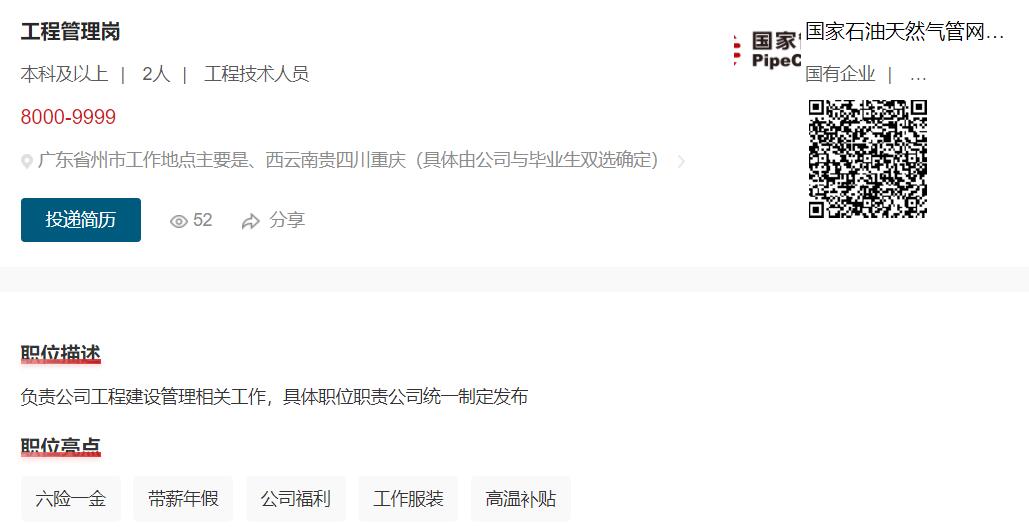Image resolution: width=1029 pixels, height=532 pixels.
Task: Click the 投递简历 submit resume button
Action: [81, 220]
